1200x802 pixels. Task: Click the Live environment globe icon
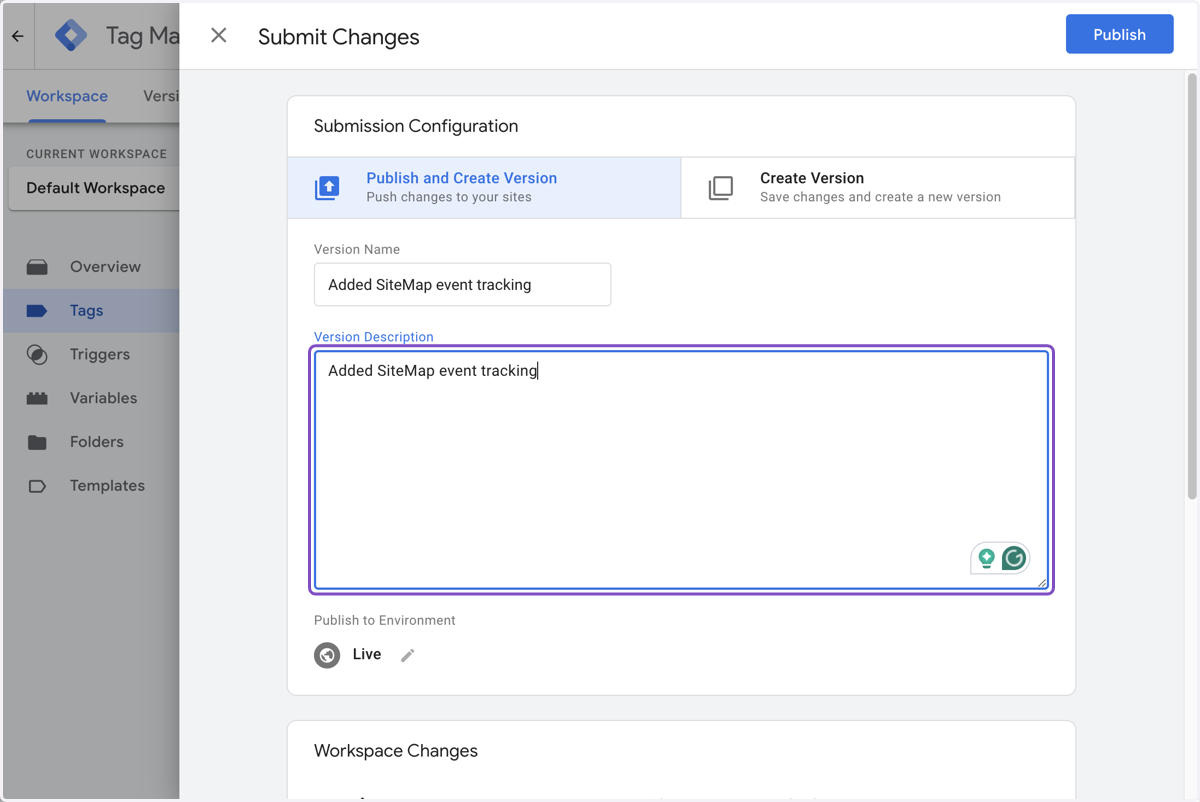[327, 655]
